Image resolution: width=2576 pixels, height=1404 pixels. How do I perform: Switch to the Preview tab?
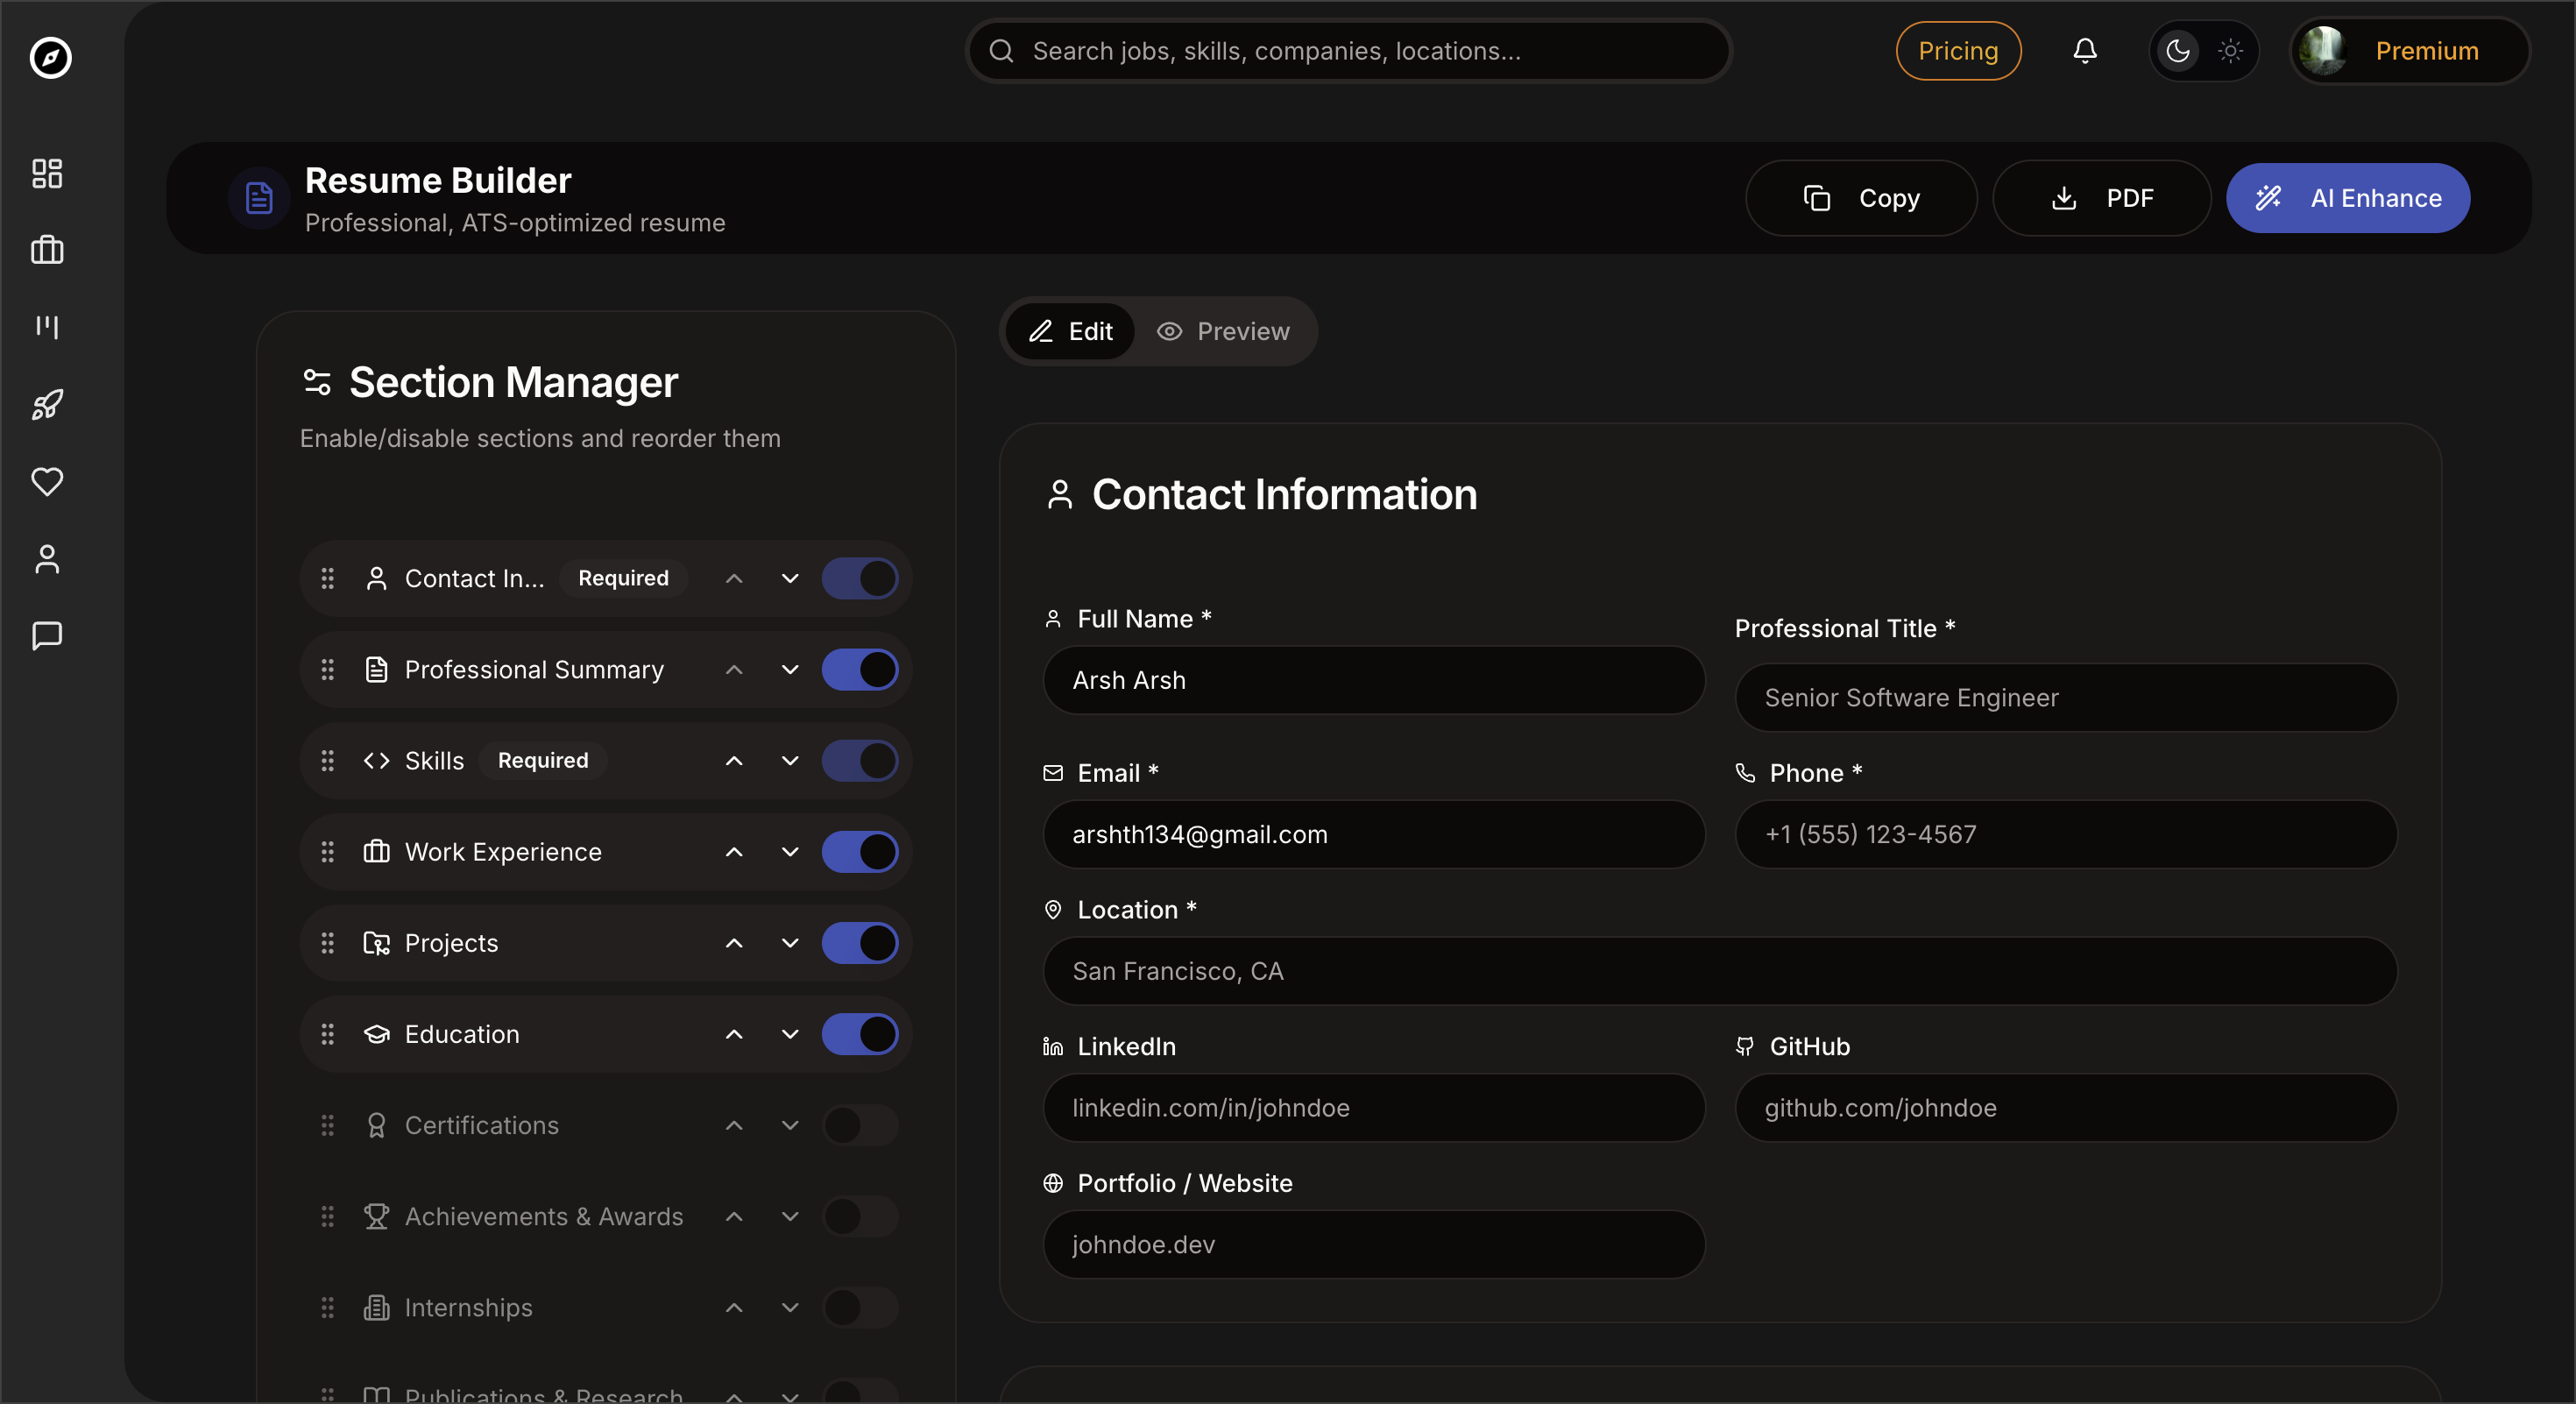1223,331
